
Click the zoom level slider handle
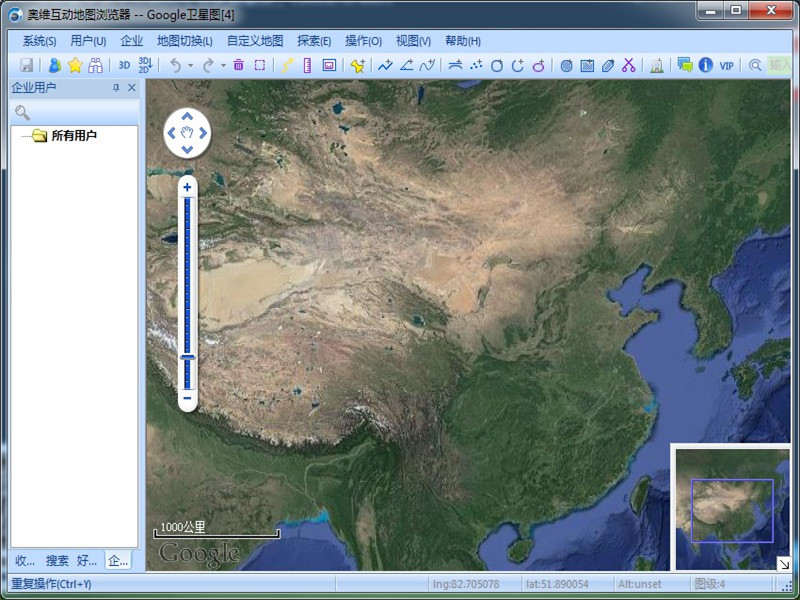(x=187, y=358)
